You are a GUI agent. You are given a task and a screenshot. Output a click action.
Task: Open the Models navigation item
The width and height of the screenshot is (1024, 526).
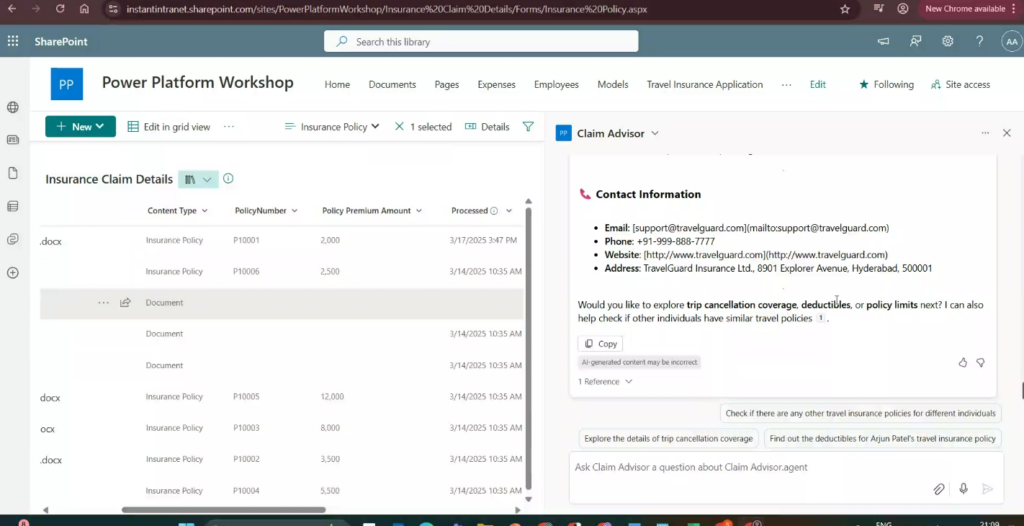[613, 84]
